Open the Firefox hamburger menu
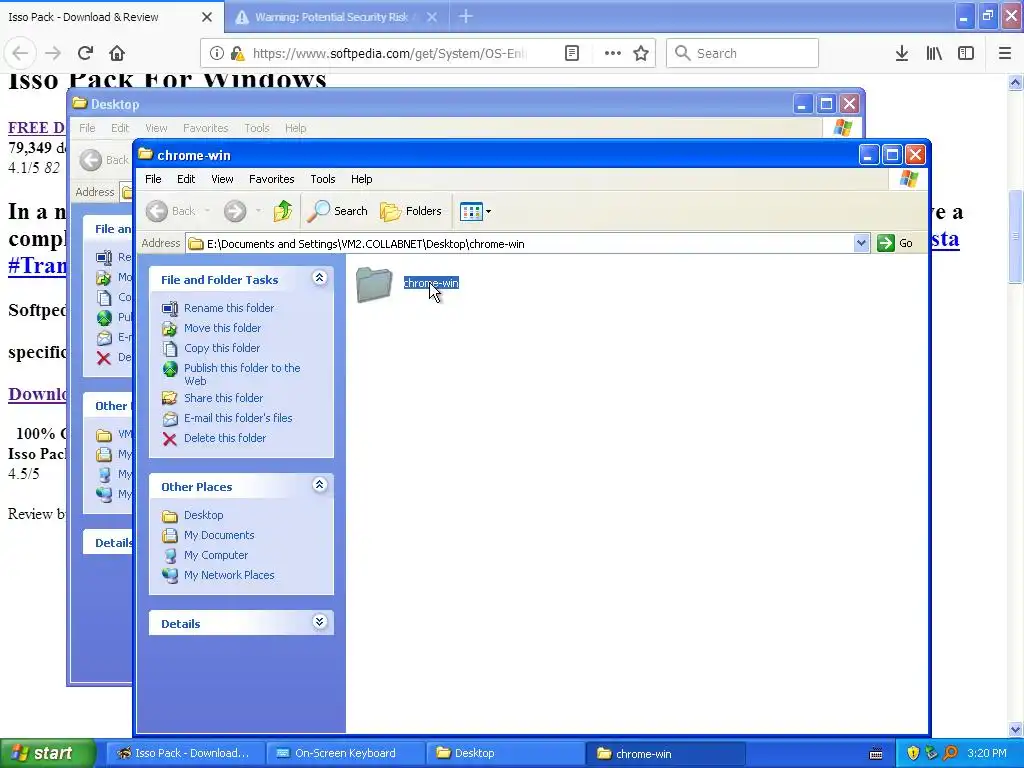This screenshot has height=768, width=1024. point(1005,53)
